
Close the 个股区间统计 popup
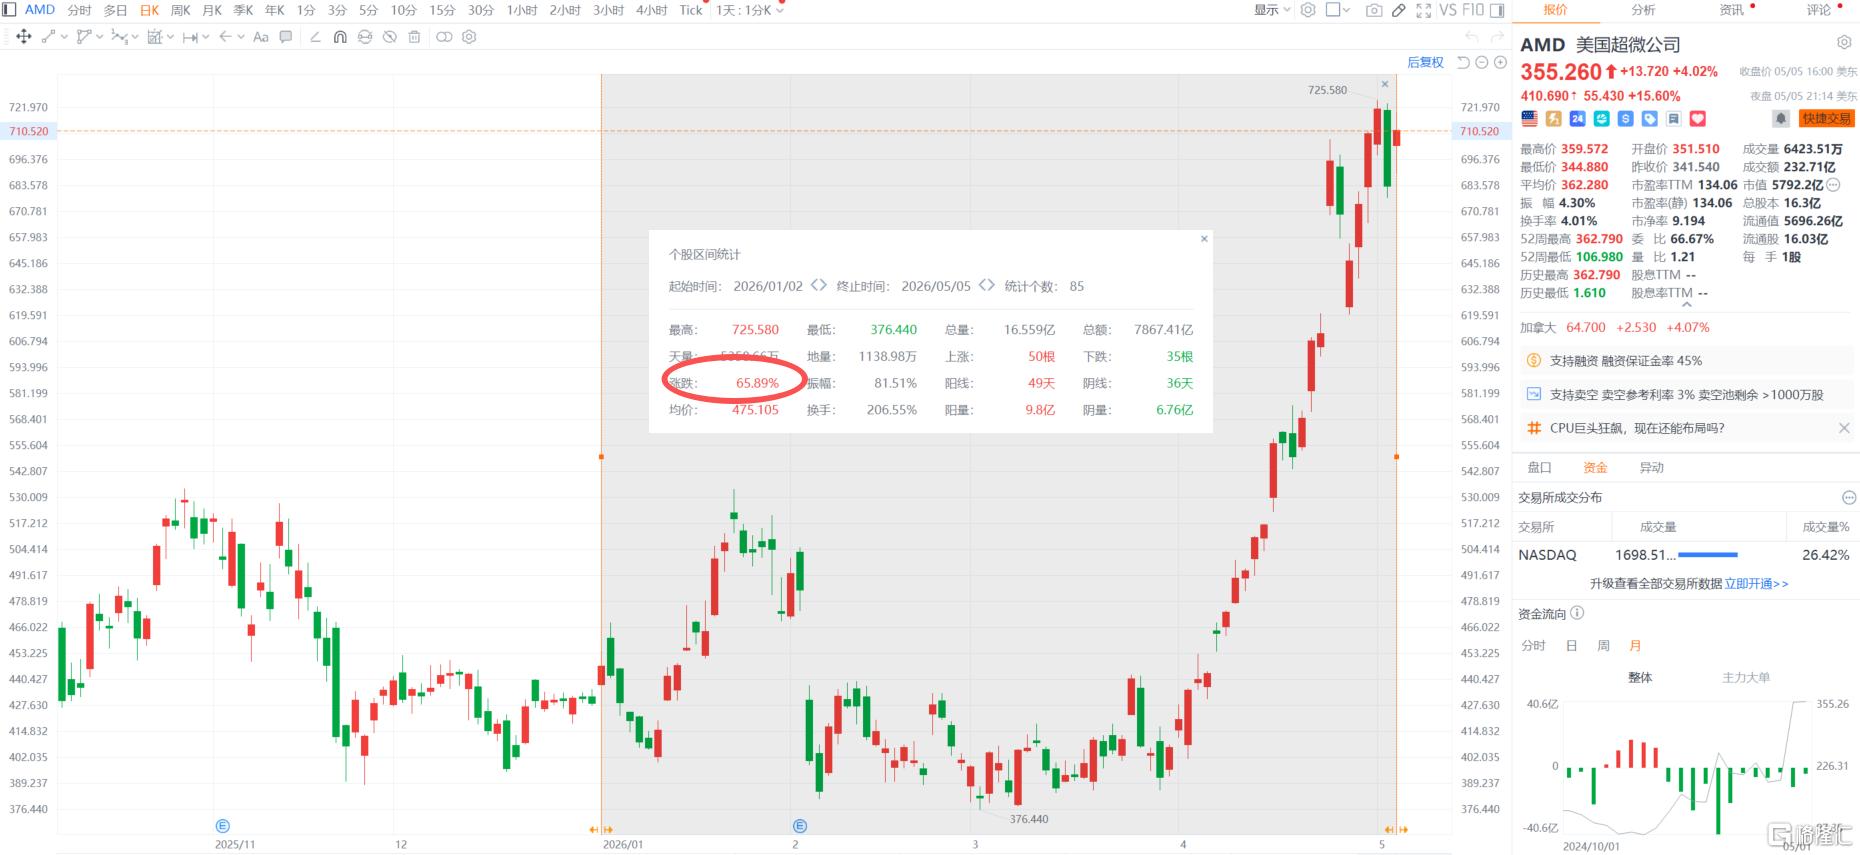[x=1204, y=239]
